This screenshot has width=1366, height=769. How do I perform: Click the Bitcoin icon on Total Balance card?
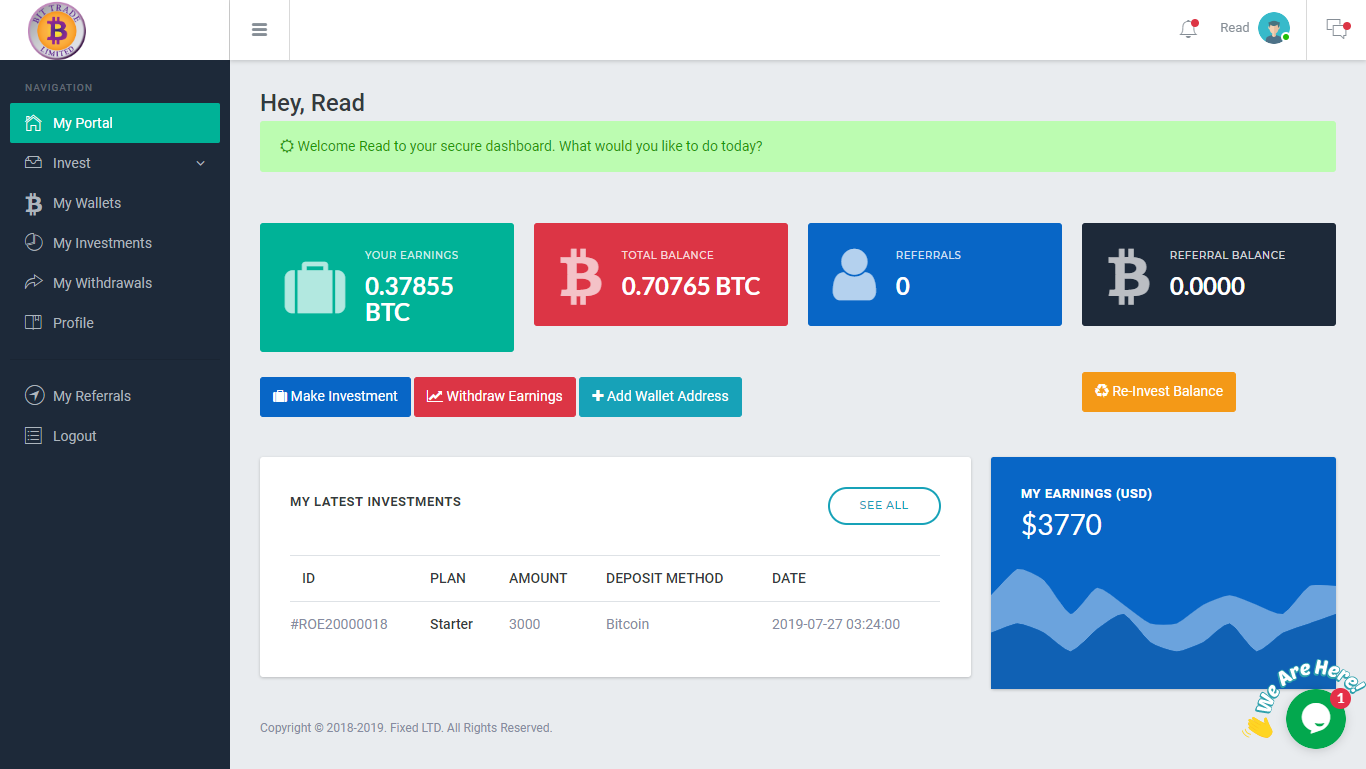pyautogui.click(x=581, y=276)
